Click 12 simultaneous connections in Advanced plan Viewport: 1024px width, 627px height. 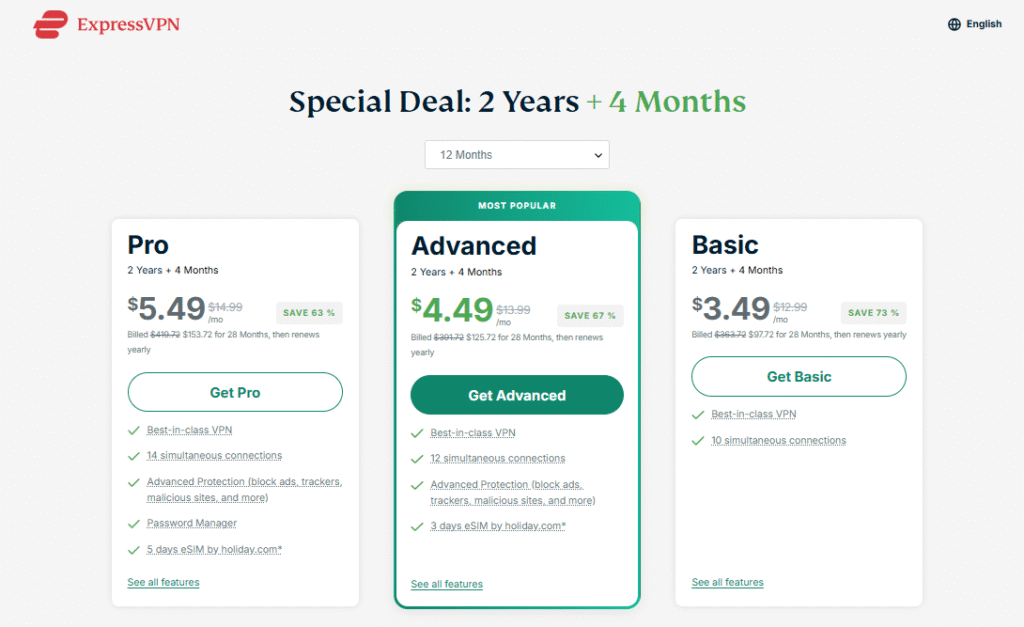(498, 458)
